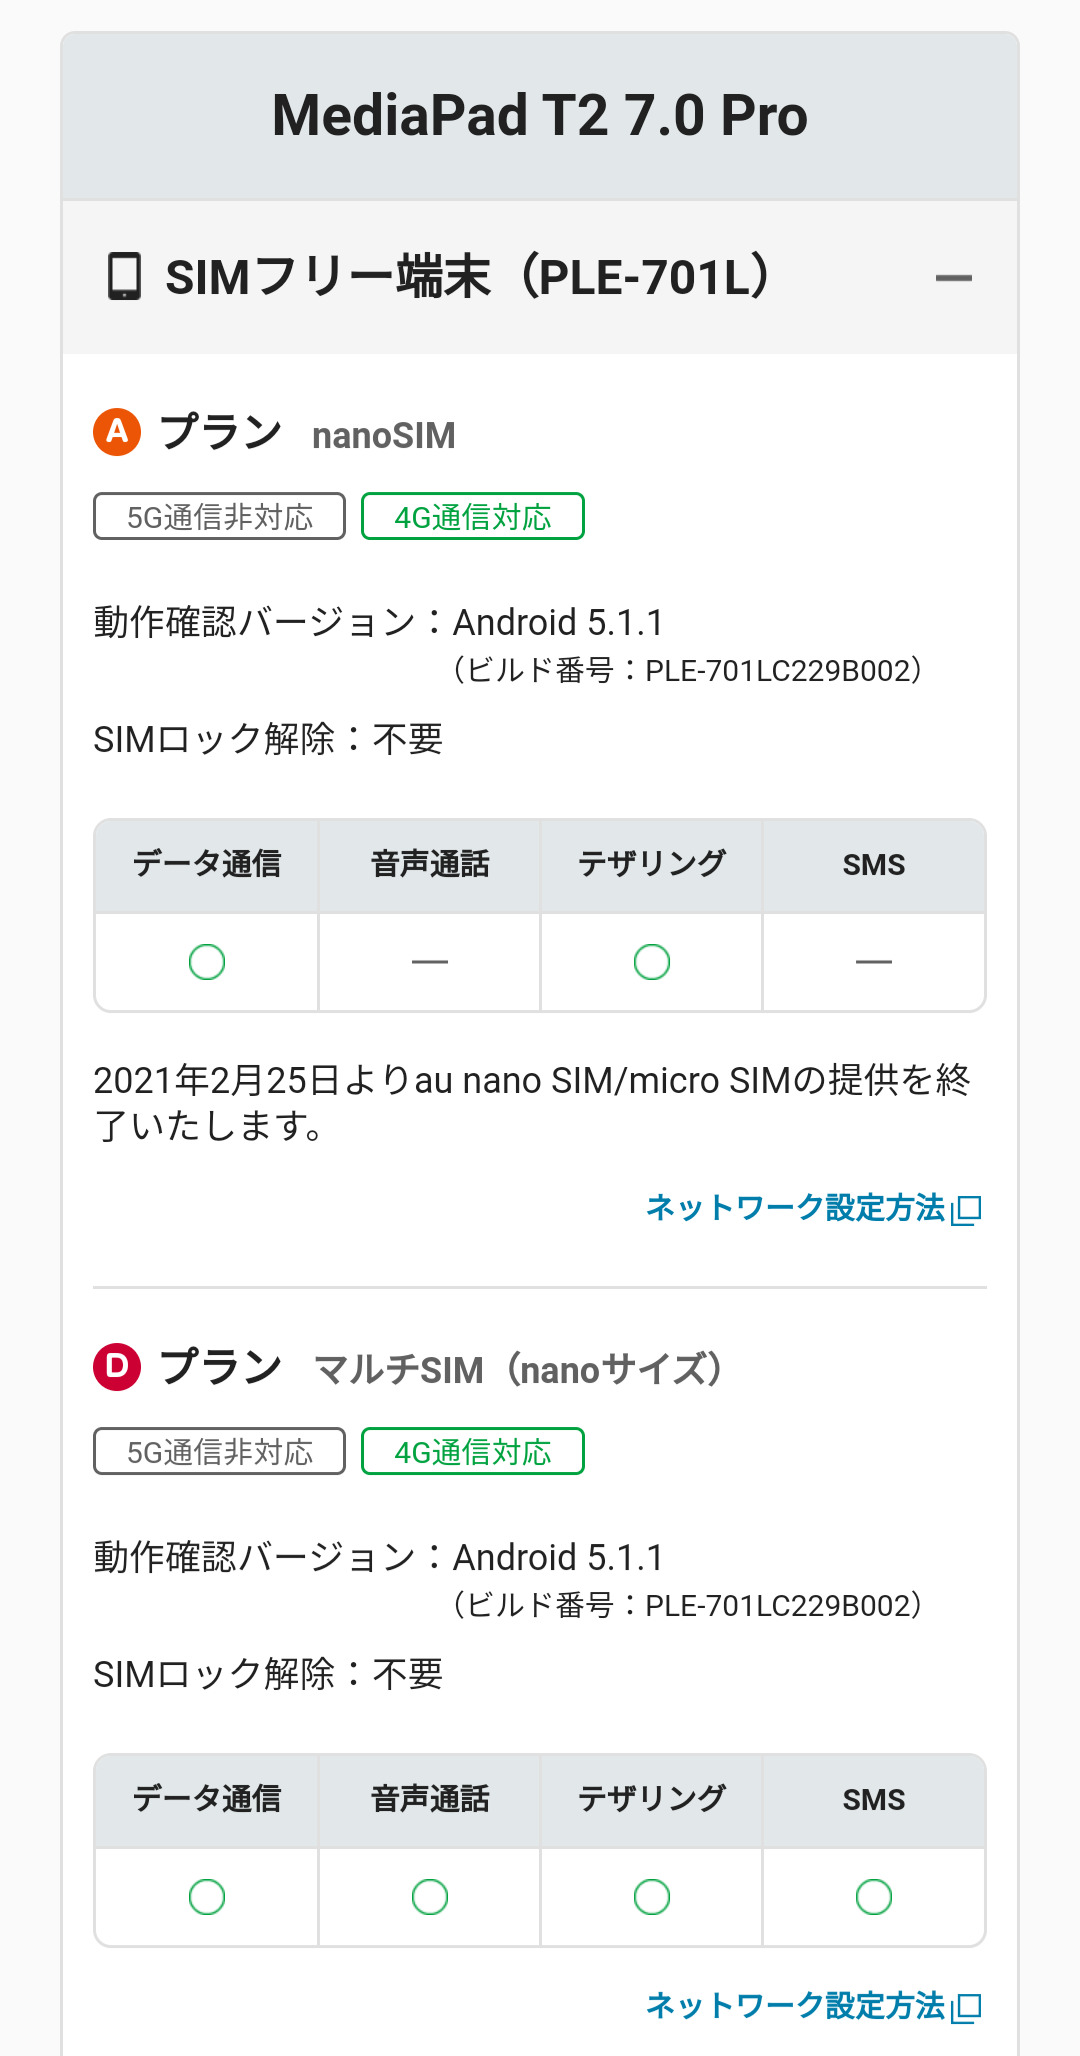
Task: Click D plan テザリング column header
Action: coord(652,1800)
